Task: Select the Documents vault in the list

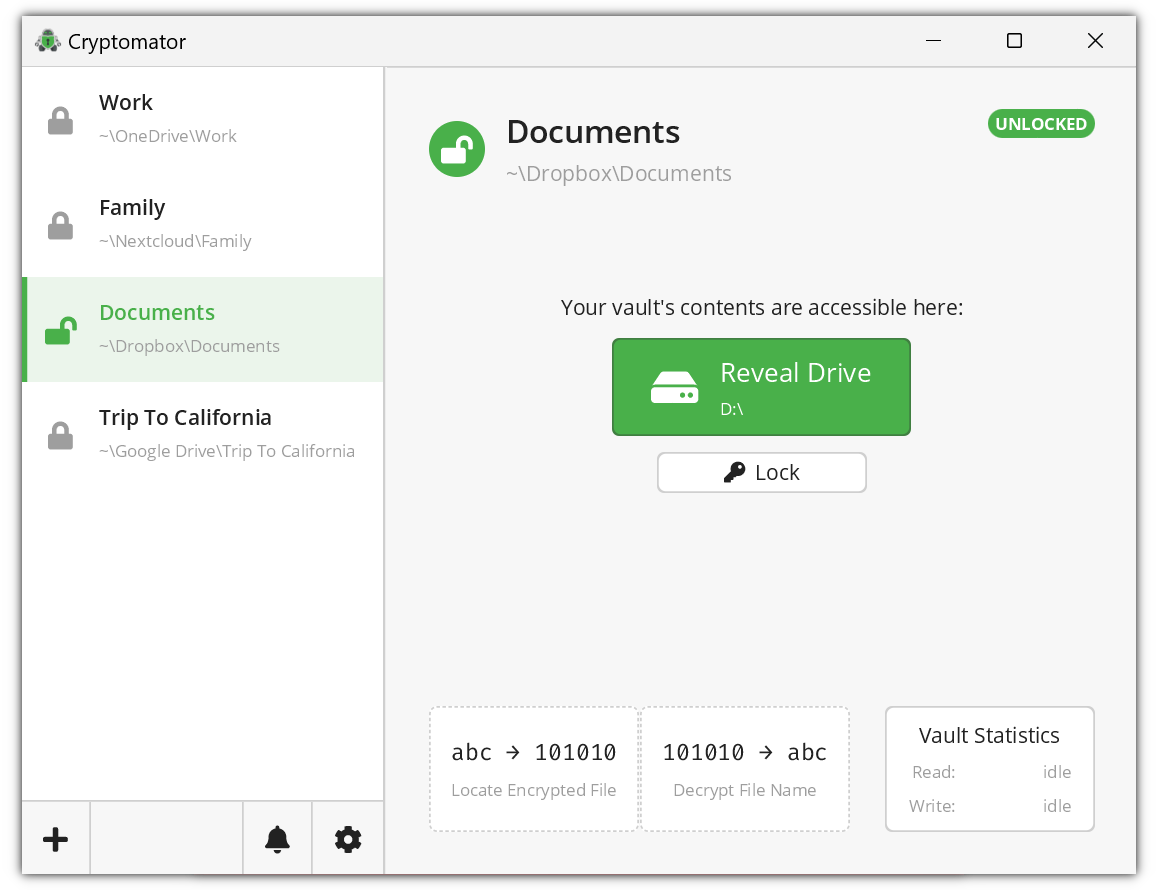Action: tap(203, 330)
